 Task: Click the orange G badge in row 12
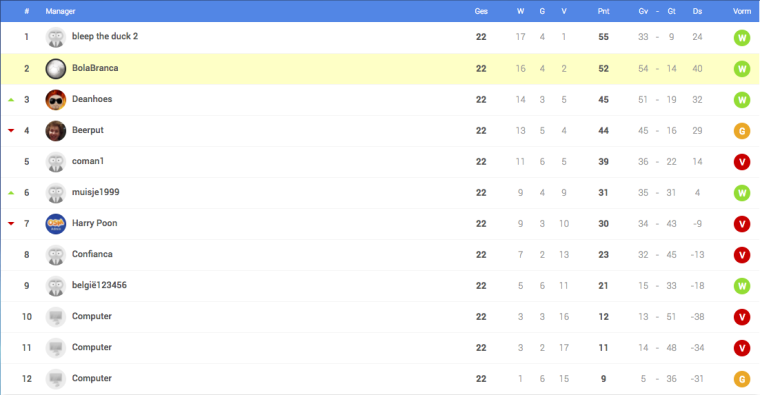(742, 379)
